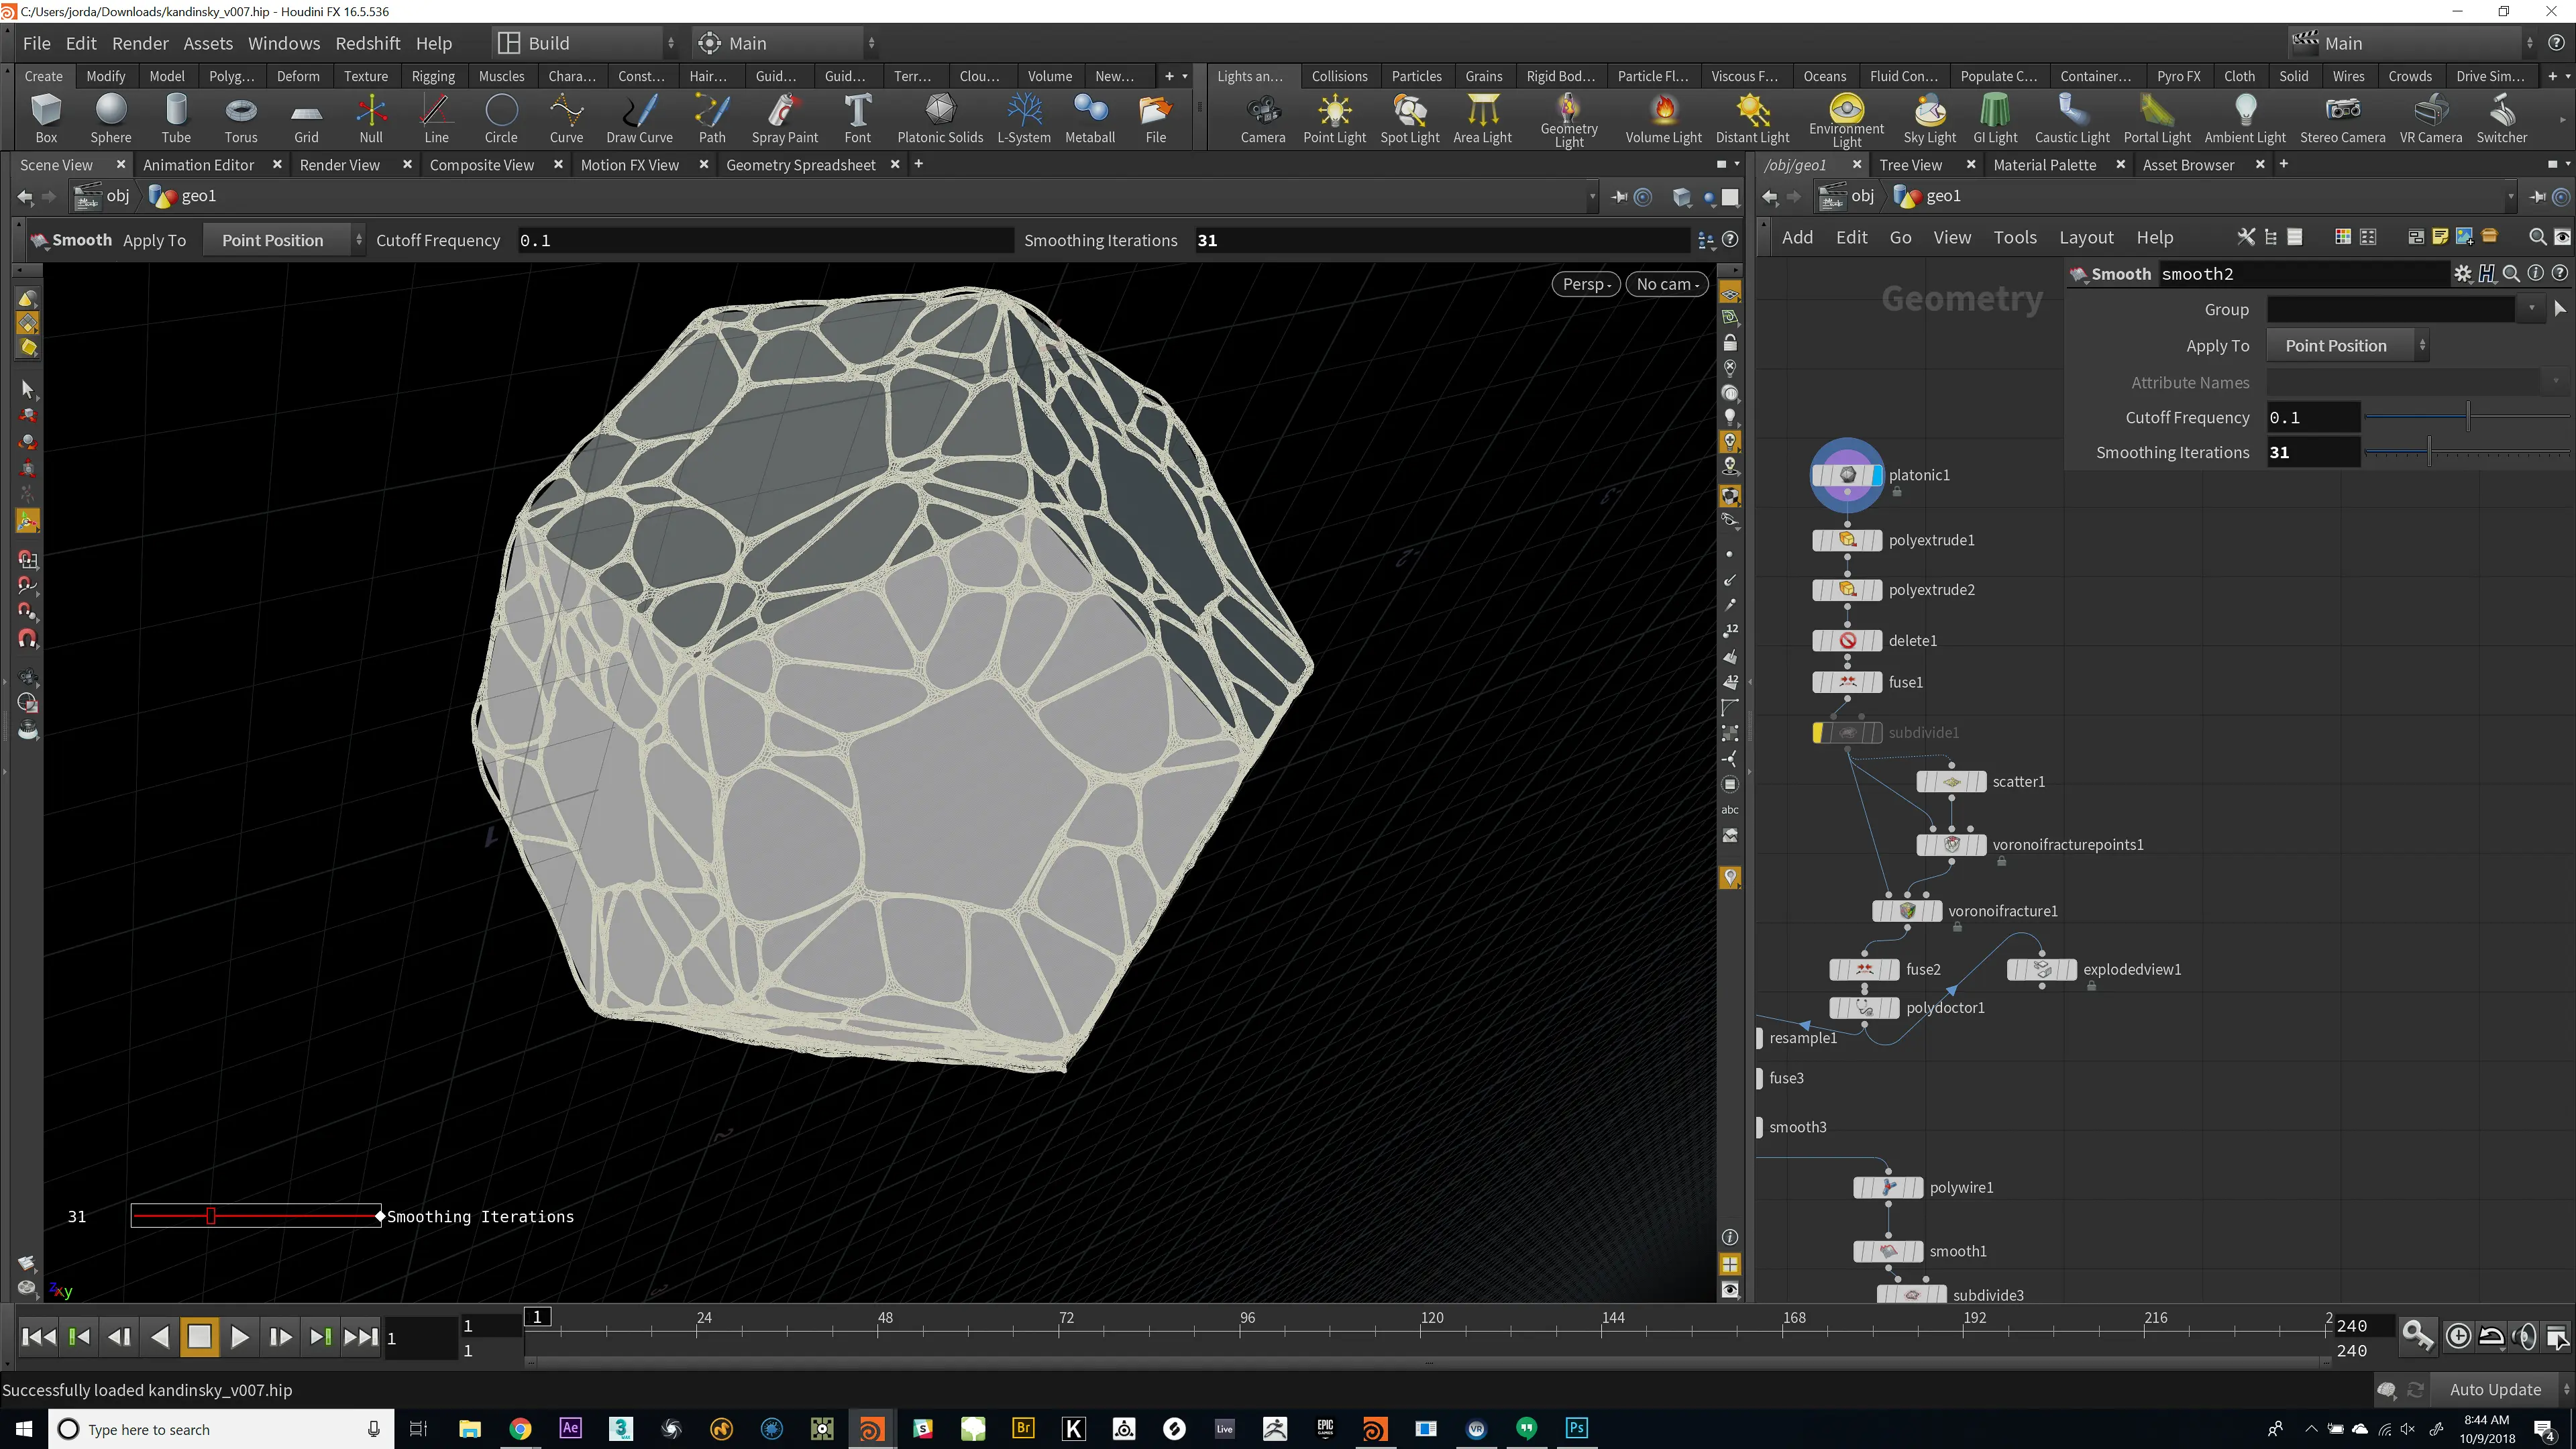Toggle display flag on platonic1 node

[x=1876, y=475]
